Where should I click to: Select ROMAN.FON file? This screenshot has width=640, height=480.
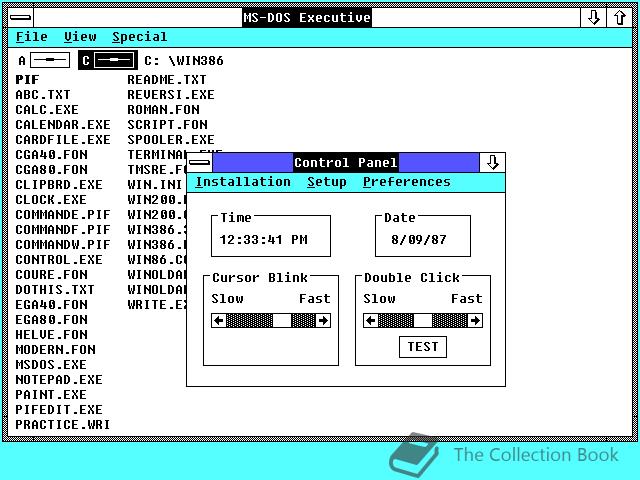(x=163, y=110)
